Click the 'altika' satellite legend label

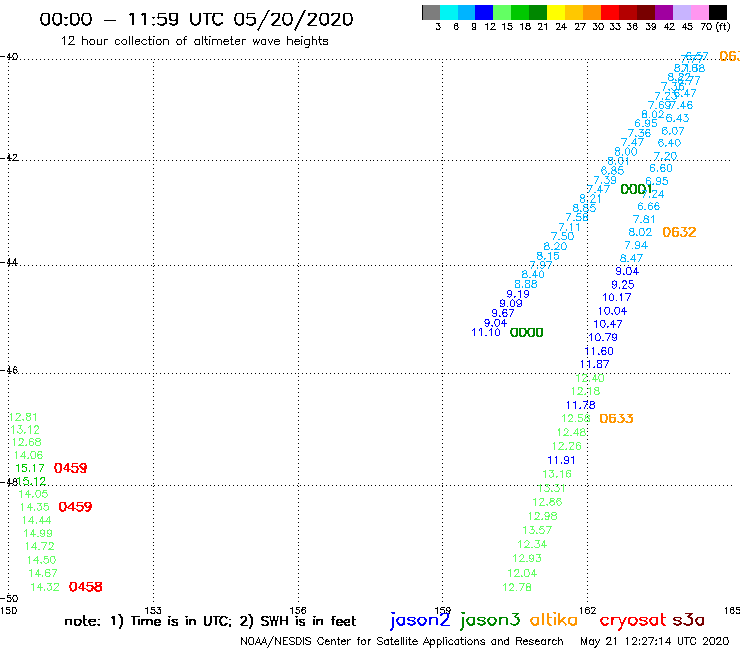pos(554,620)
